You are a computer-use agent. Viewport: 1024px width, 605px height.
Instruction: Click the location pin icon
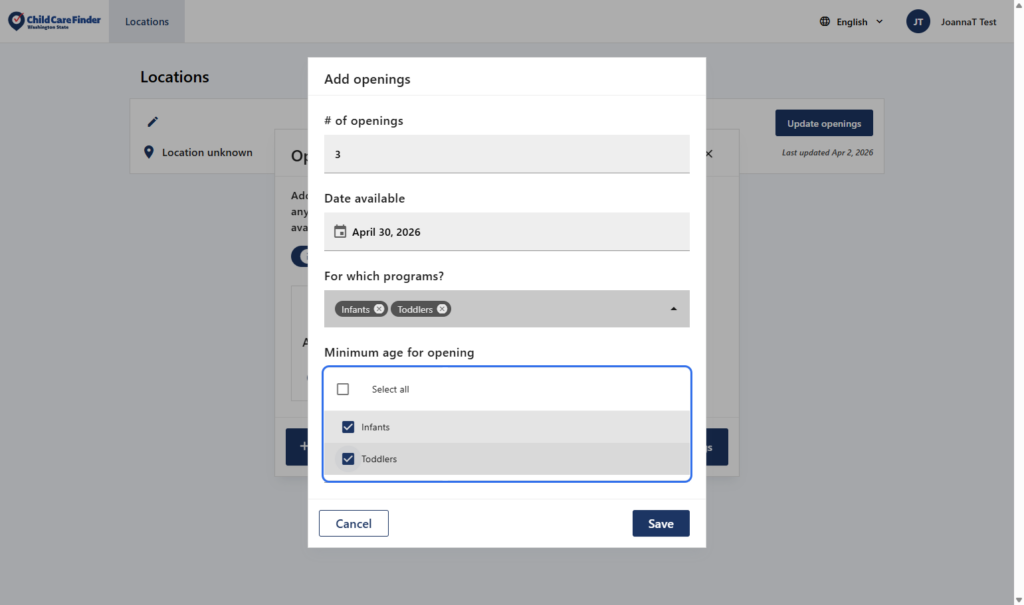(149, 153)
